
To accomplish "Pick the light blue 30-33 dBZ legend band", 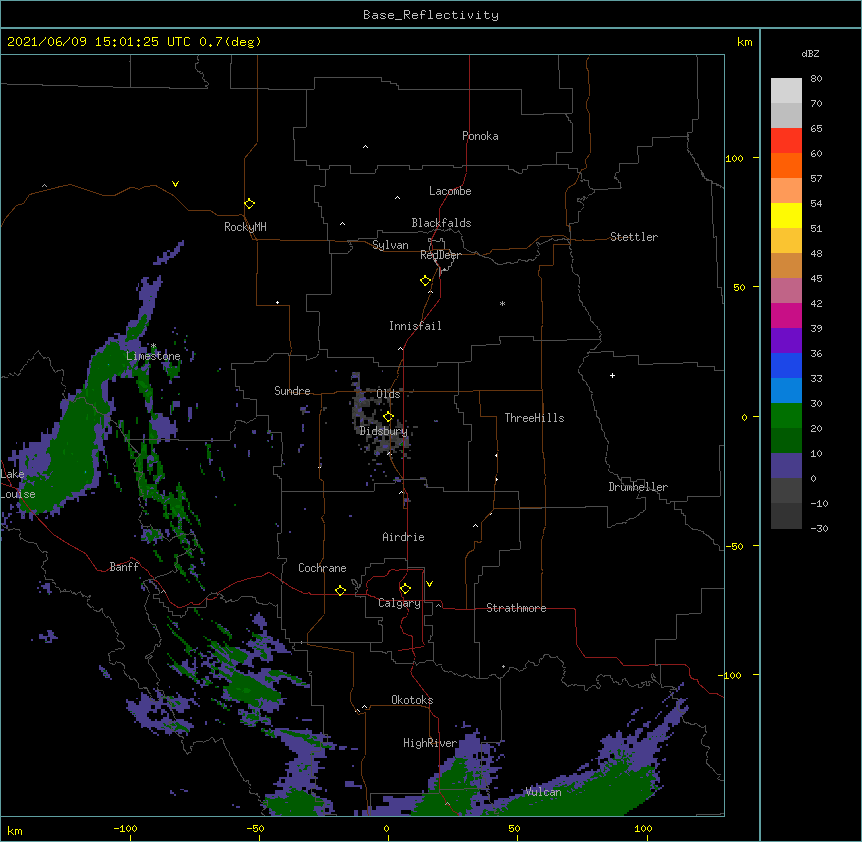I will point(786,391).
